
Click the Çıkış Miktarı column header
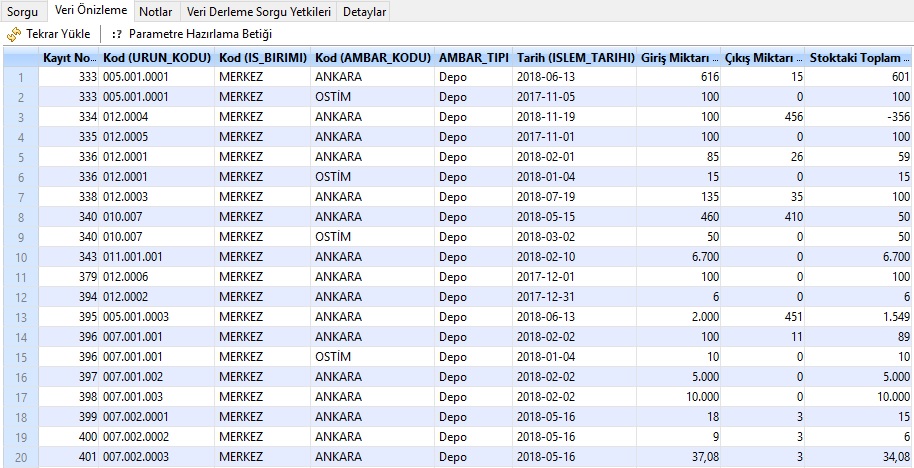764,57
